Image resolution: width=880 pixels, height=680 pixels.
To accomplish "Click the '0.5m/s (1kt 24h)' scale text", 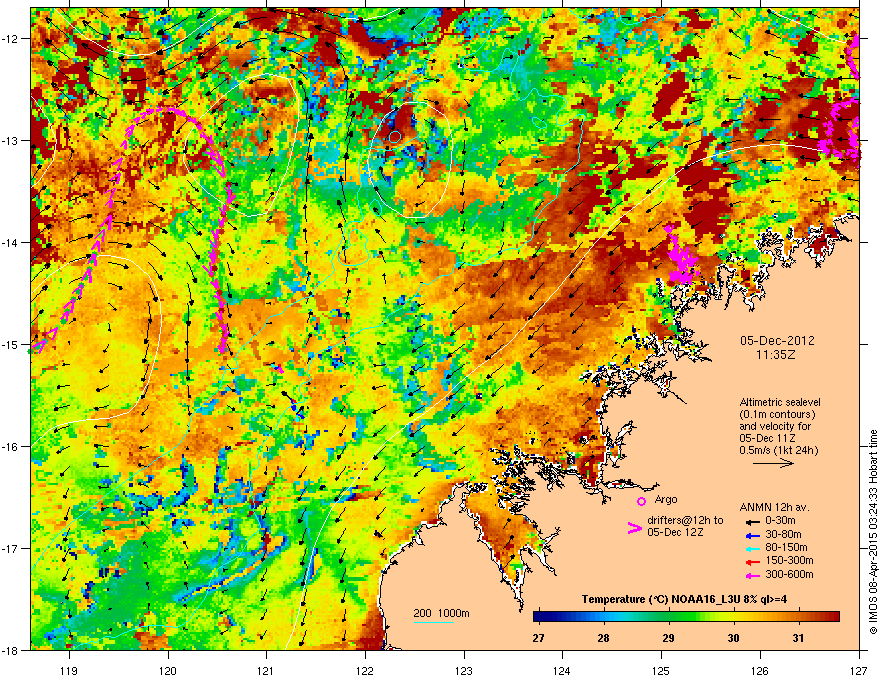I will pyautogui.click(x=778, y=450).
